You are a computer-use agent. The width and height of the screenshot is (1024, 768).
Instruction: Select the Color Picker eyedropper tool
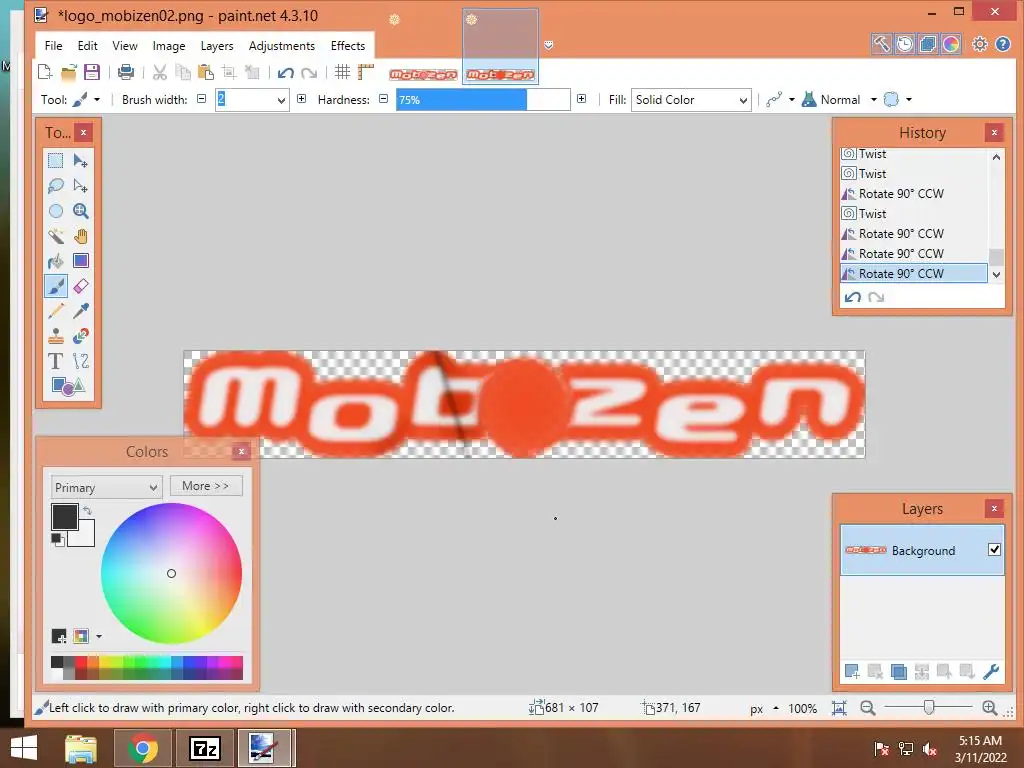click(x=80, y=311)
